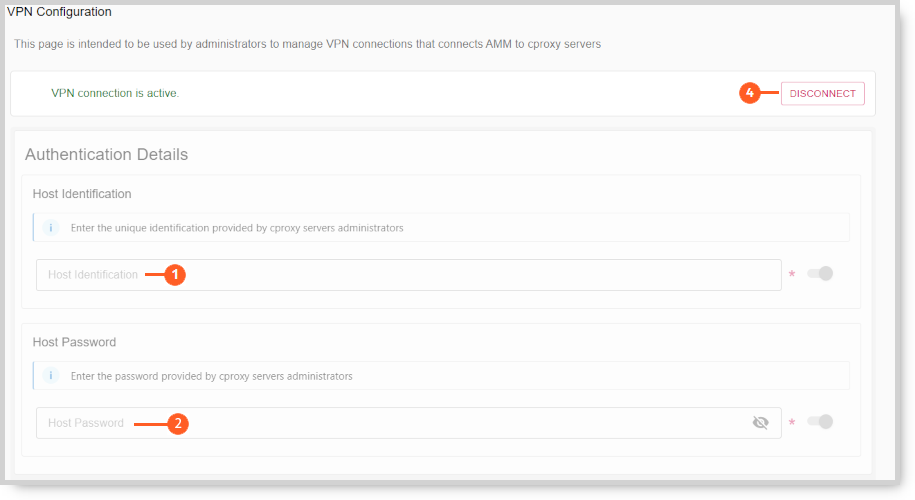Click the 'Enter the password provided' hint banner

(x=441, y=376)
